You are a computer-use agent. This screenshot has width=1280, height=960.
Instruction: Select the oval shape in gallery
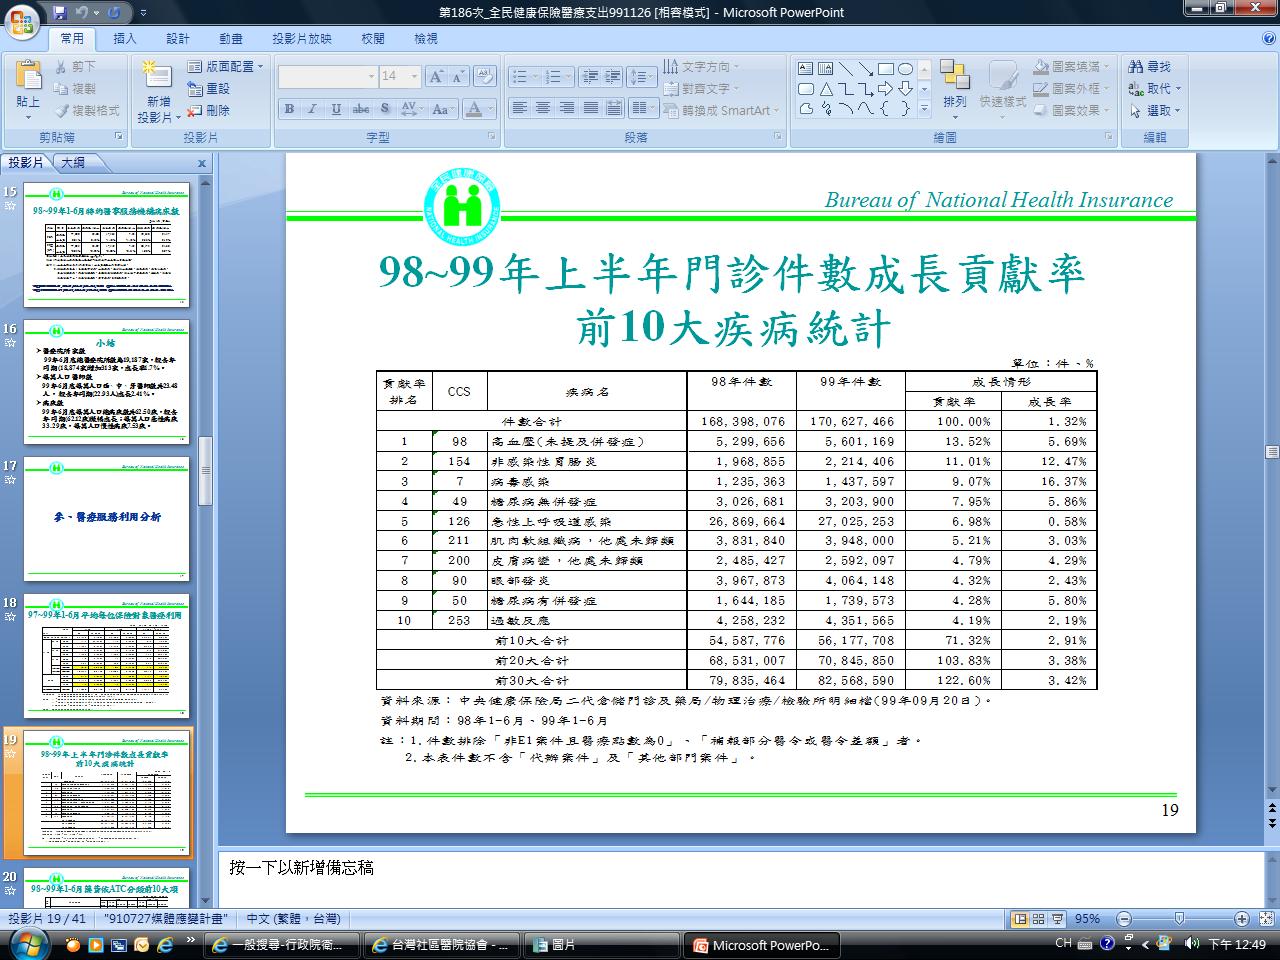[905, 69]
